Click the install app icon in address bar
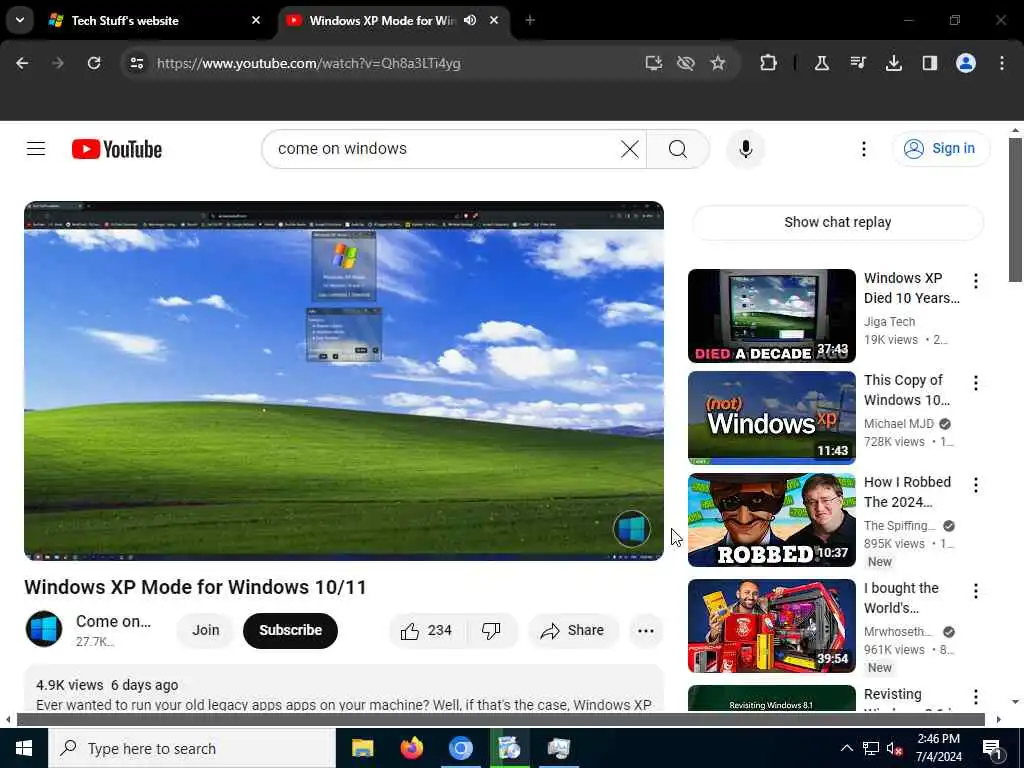This screenshot has height=768, width=1024. click(x=654, y=63)
